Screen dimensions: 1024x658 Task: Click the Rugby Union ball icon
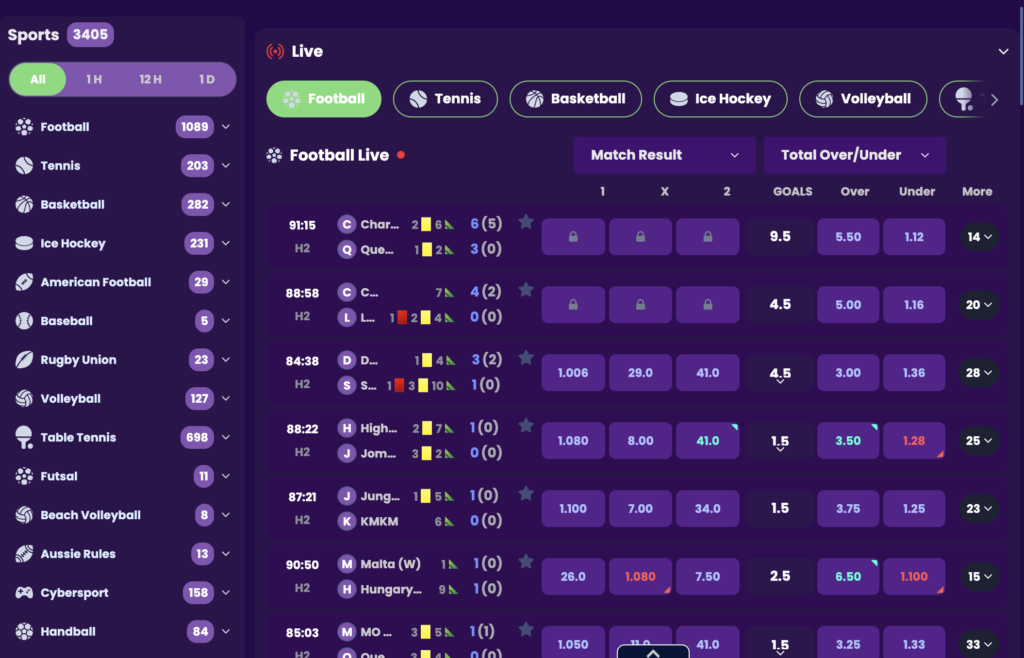24,360
